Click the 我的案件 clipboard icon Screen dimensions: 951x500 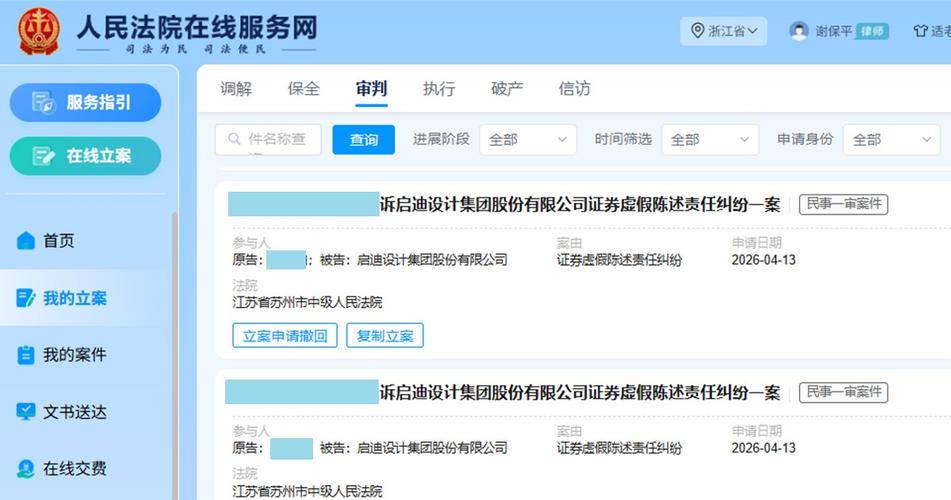pos(26,354)
